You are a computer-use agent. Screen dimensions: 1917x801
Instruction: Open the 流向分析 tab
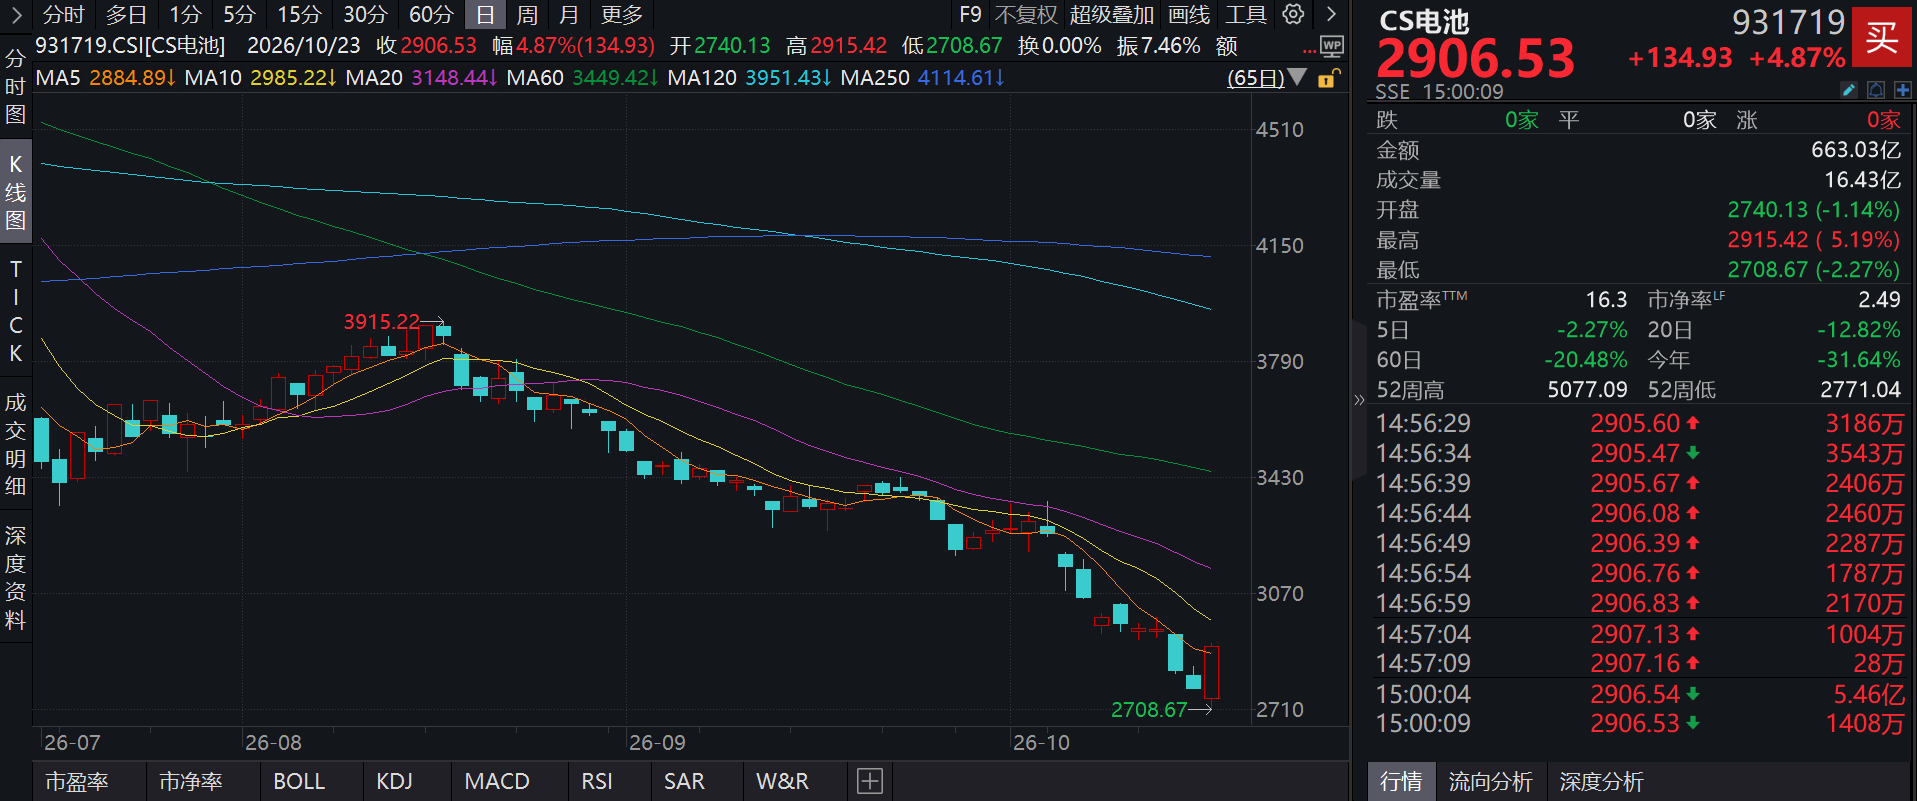coord(1491,781)
